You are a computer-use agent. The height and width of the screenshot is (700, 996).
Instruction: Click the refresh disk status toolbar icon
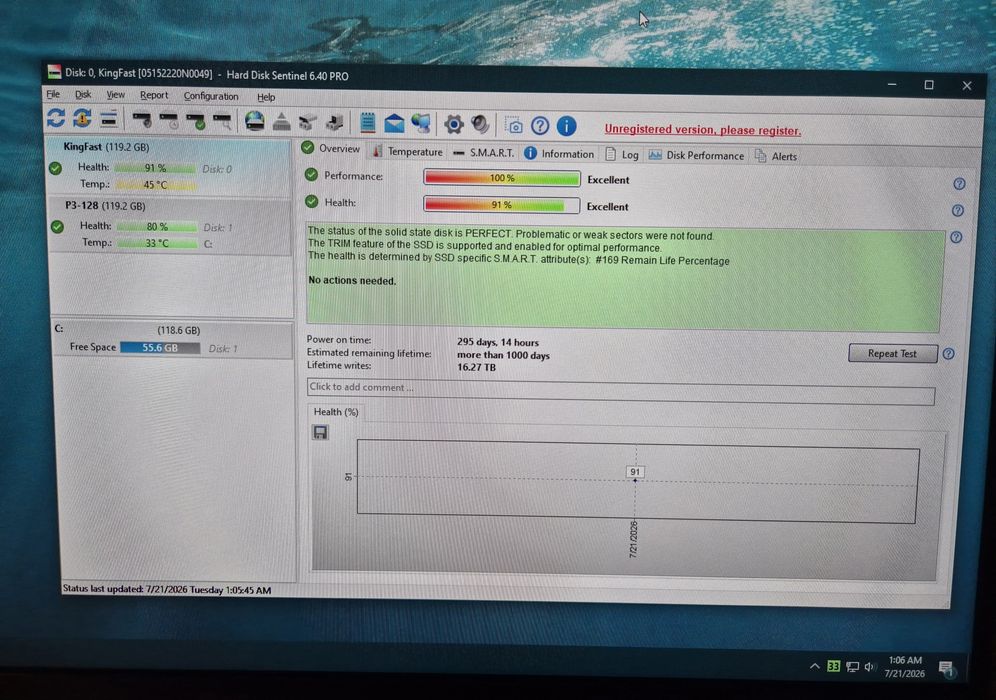coord(56,118)
